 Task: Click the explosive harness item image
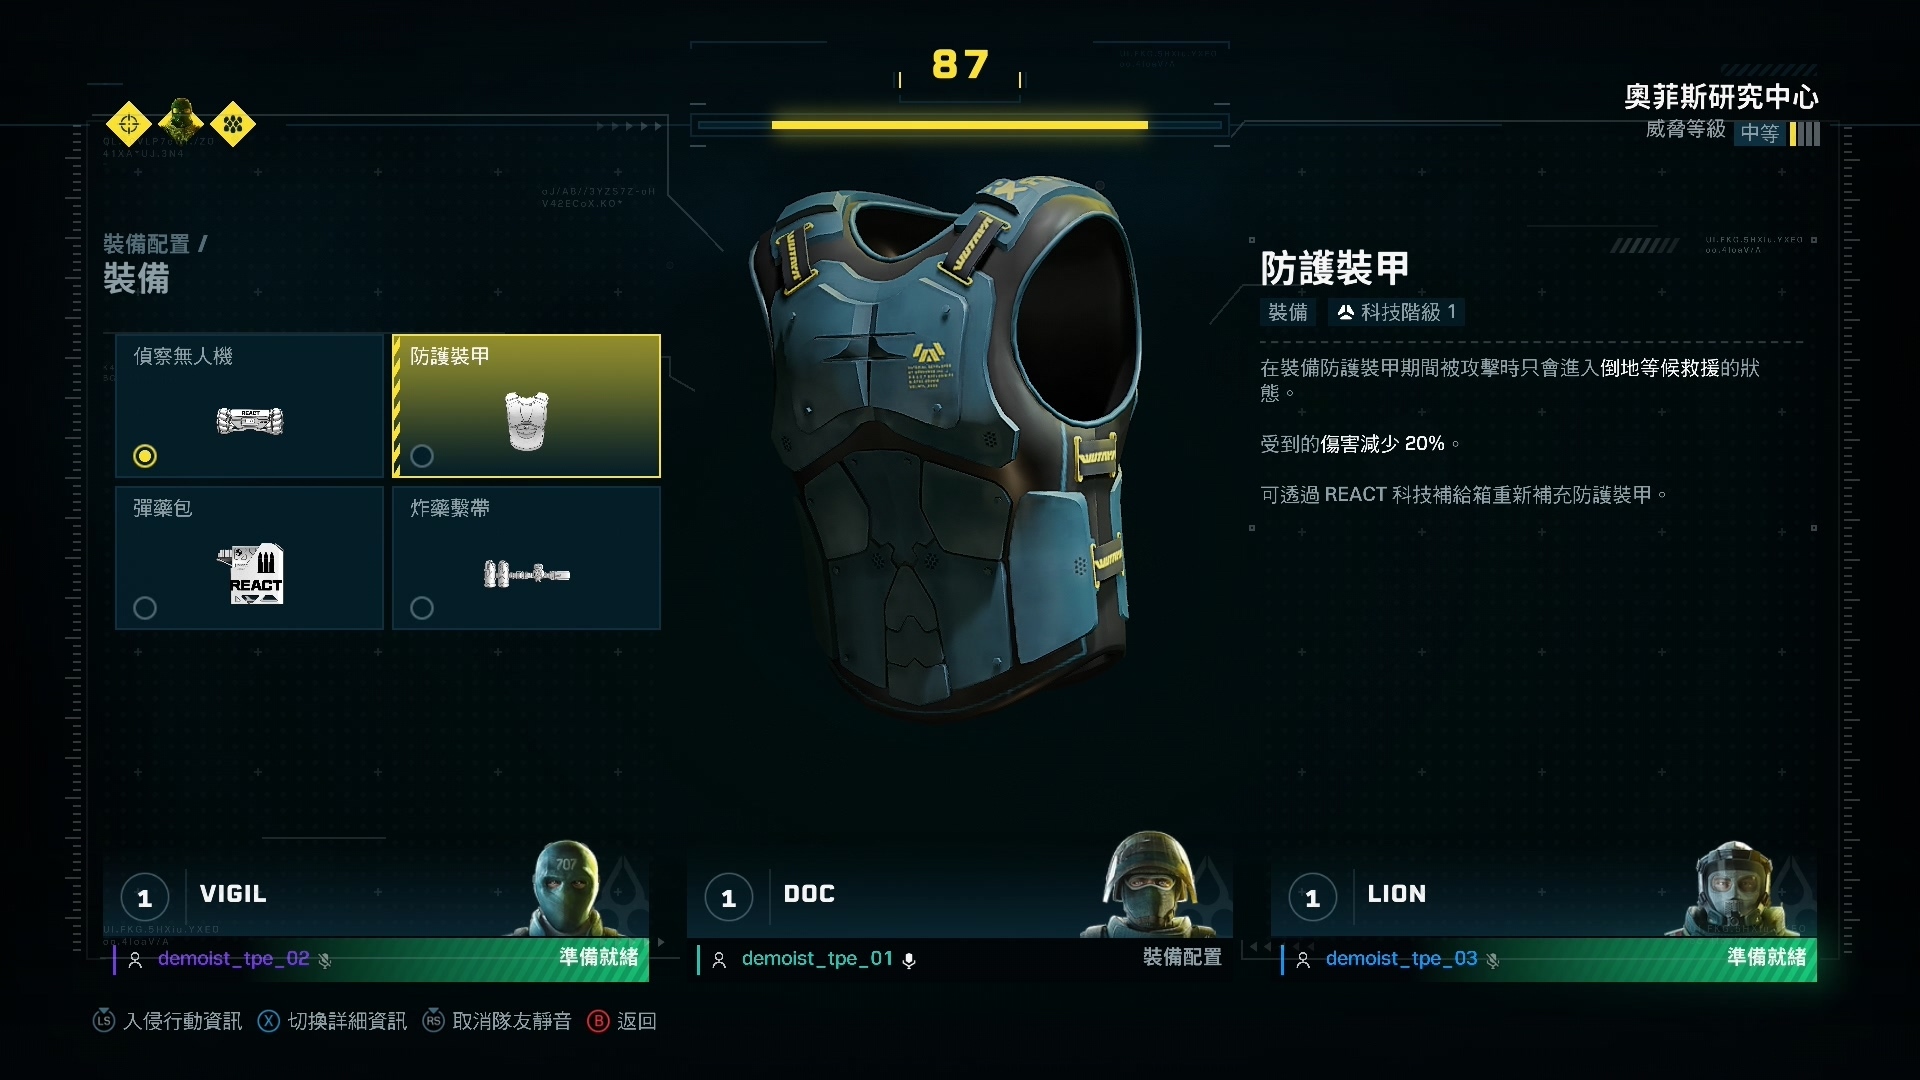[527, 574]
